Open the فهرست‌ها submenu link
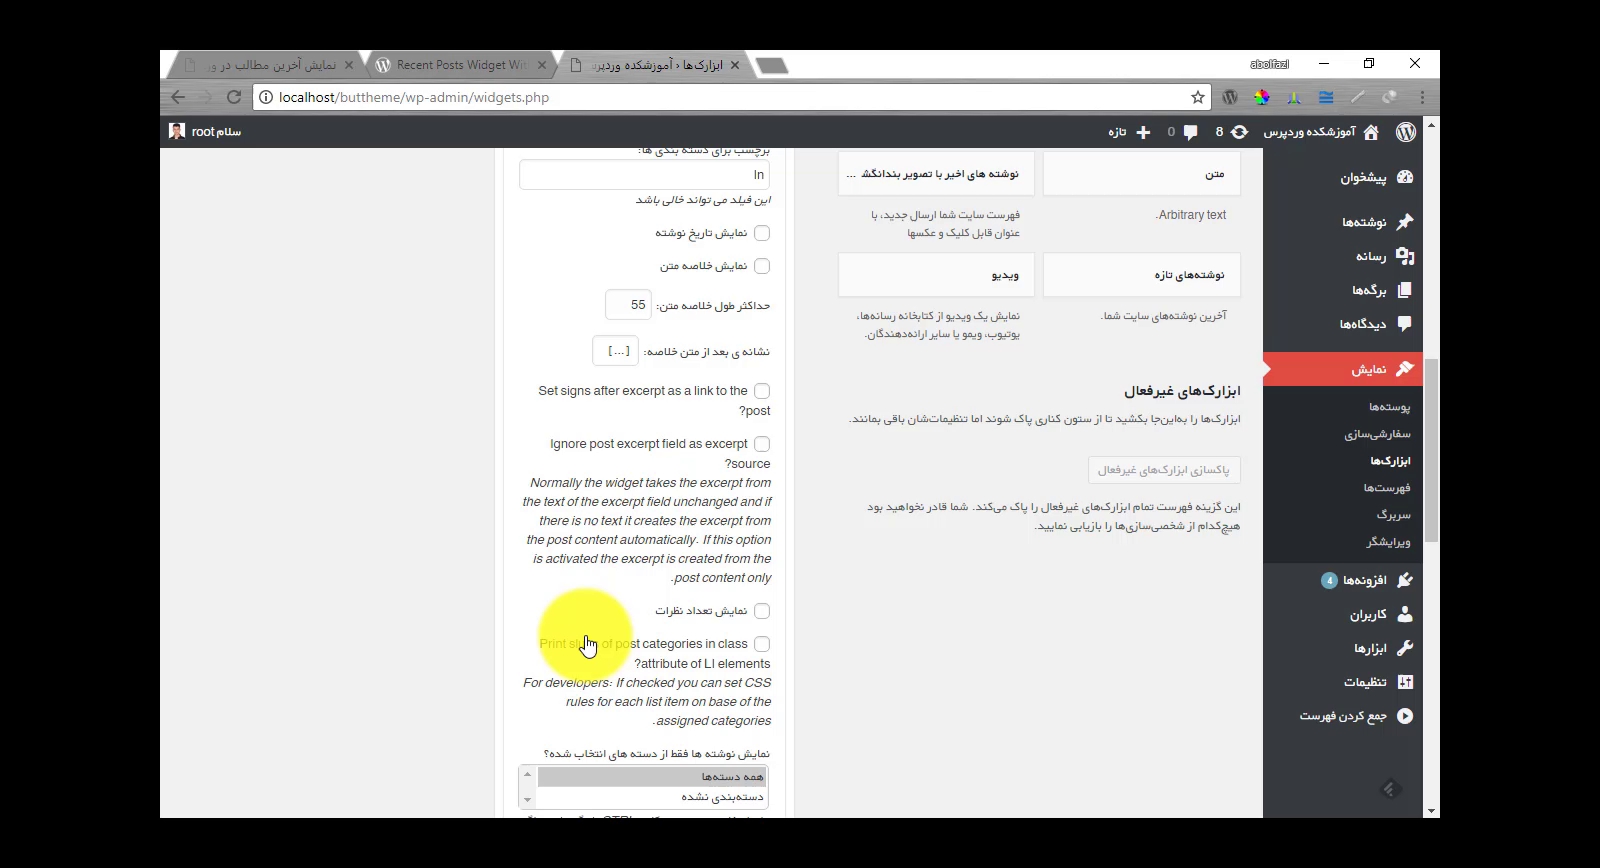Screen dimensions: 1600x868 (1386, 488)
